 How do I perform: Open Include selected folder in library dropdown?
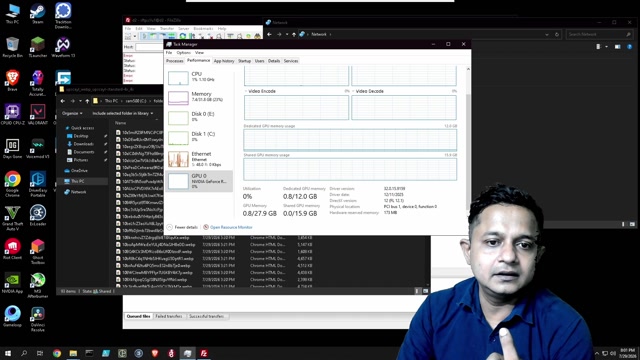(123, 113)
